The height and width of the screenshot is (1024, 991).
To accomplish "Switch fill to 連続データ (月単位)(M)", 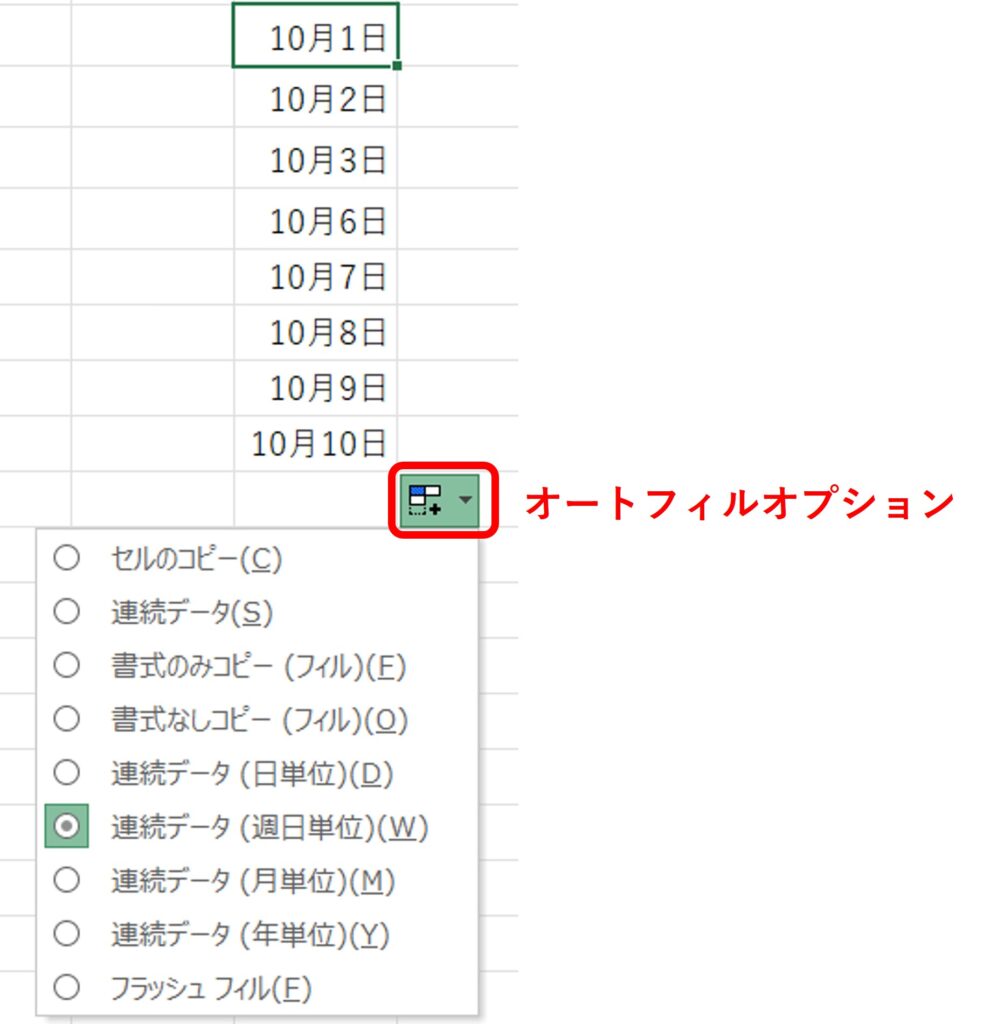I will click(x=253, y=881).
